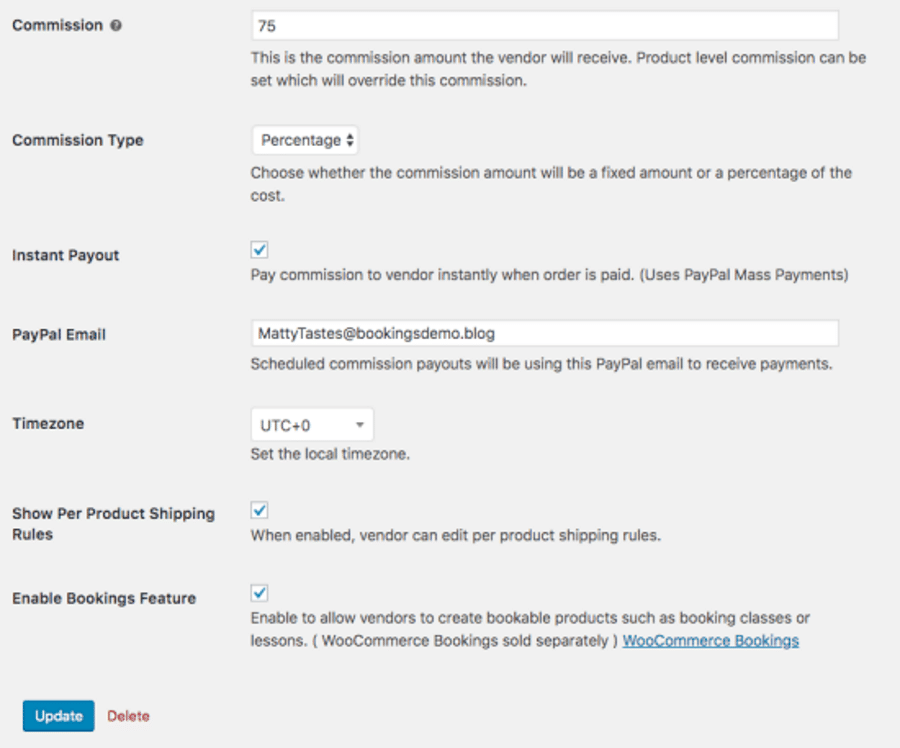Click the Timezone field label
The image size is (900, 748).
click(48, 424)
